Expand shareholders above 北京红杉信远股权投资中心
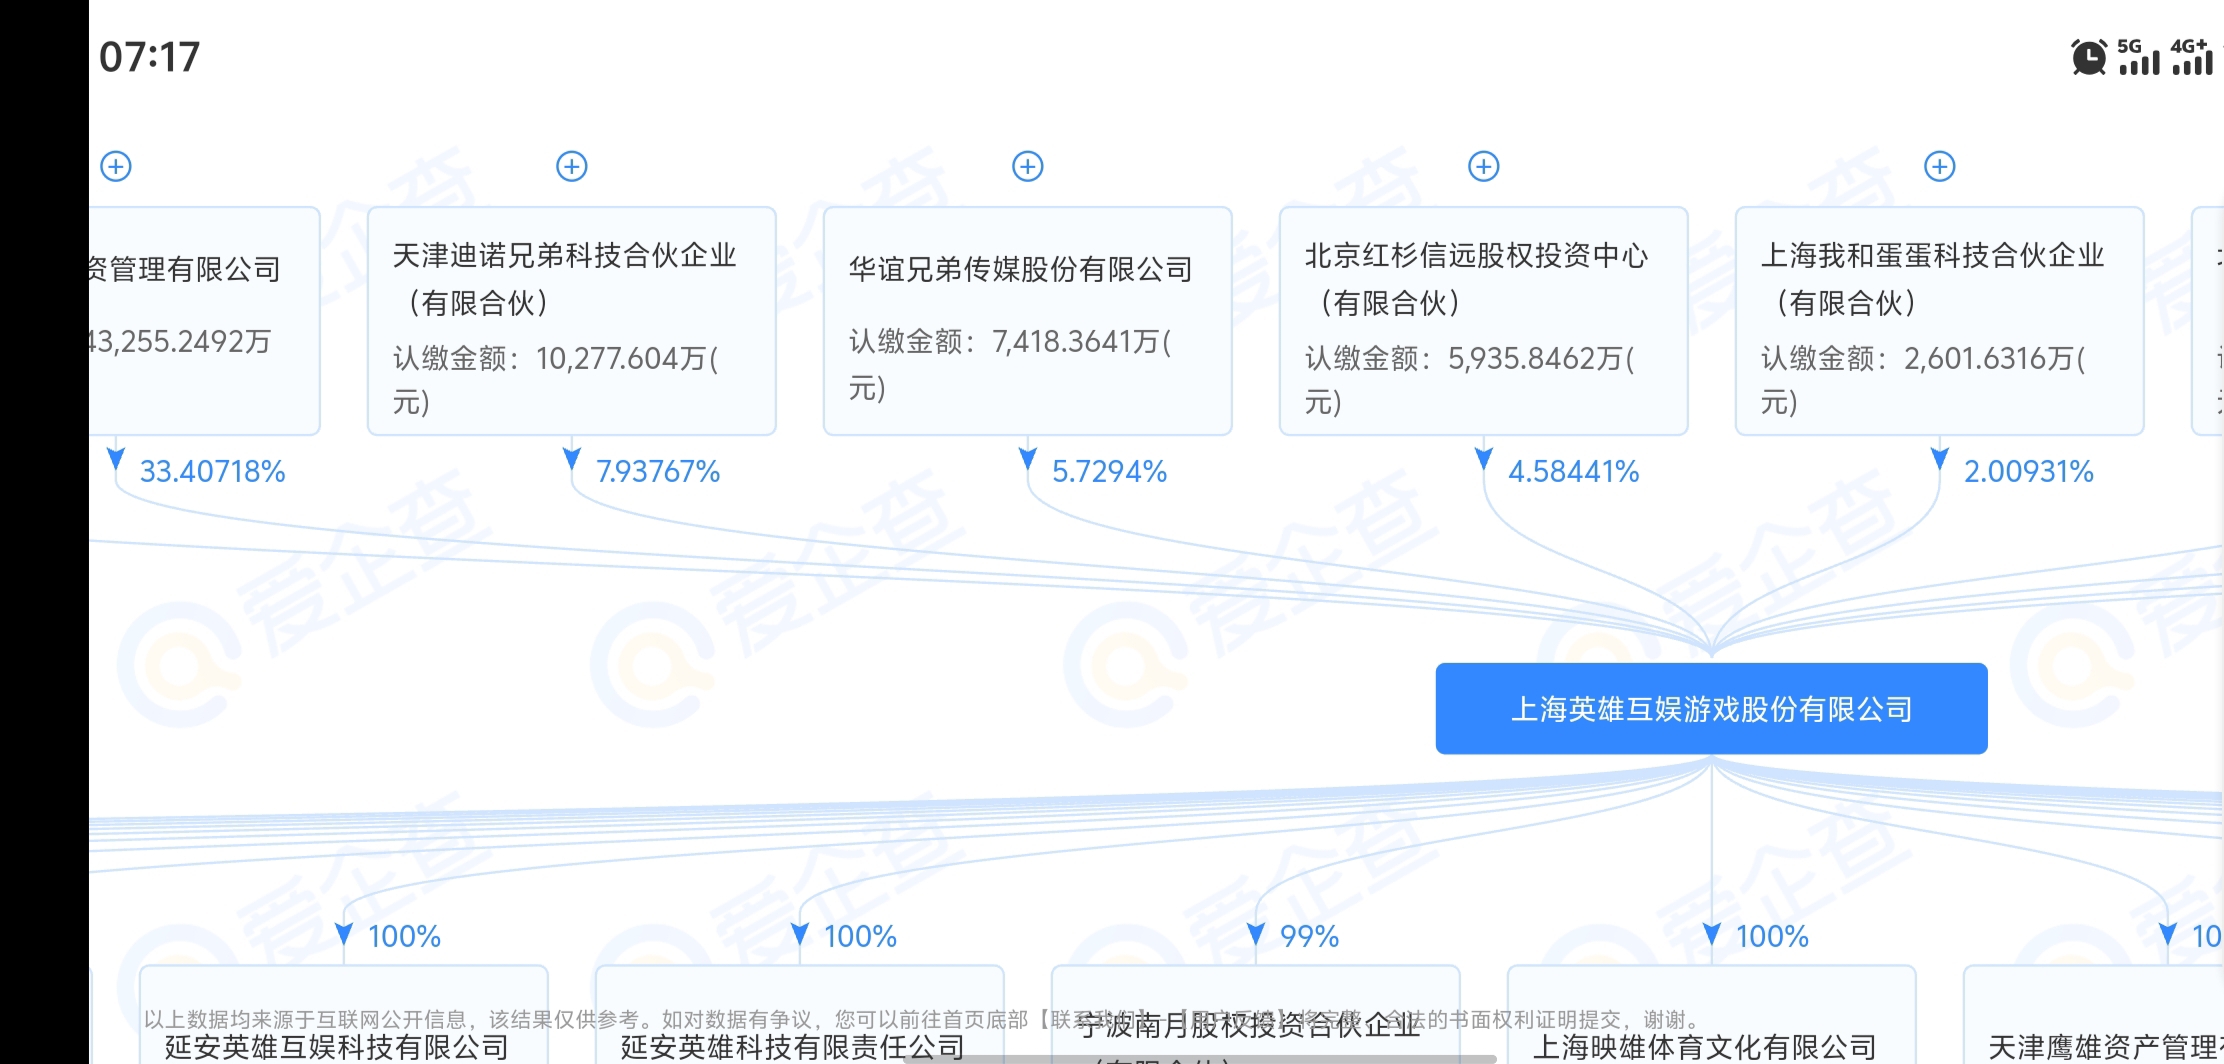The height and width of the screenshot is (1064, 2224). (x=1484, y=166)
